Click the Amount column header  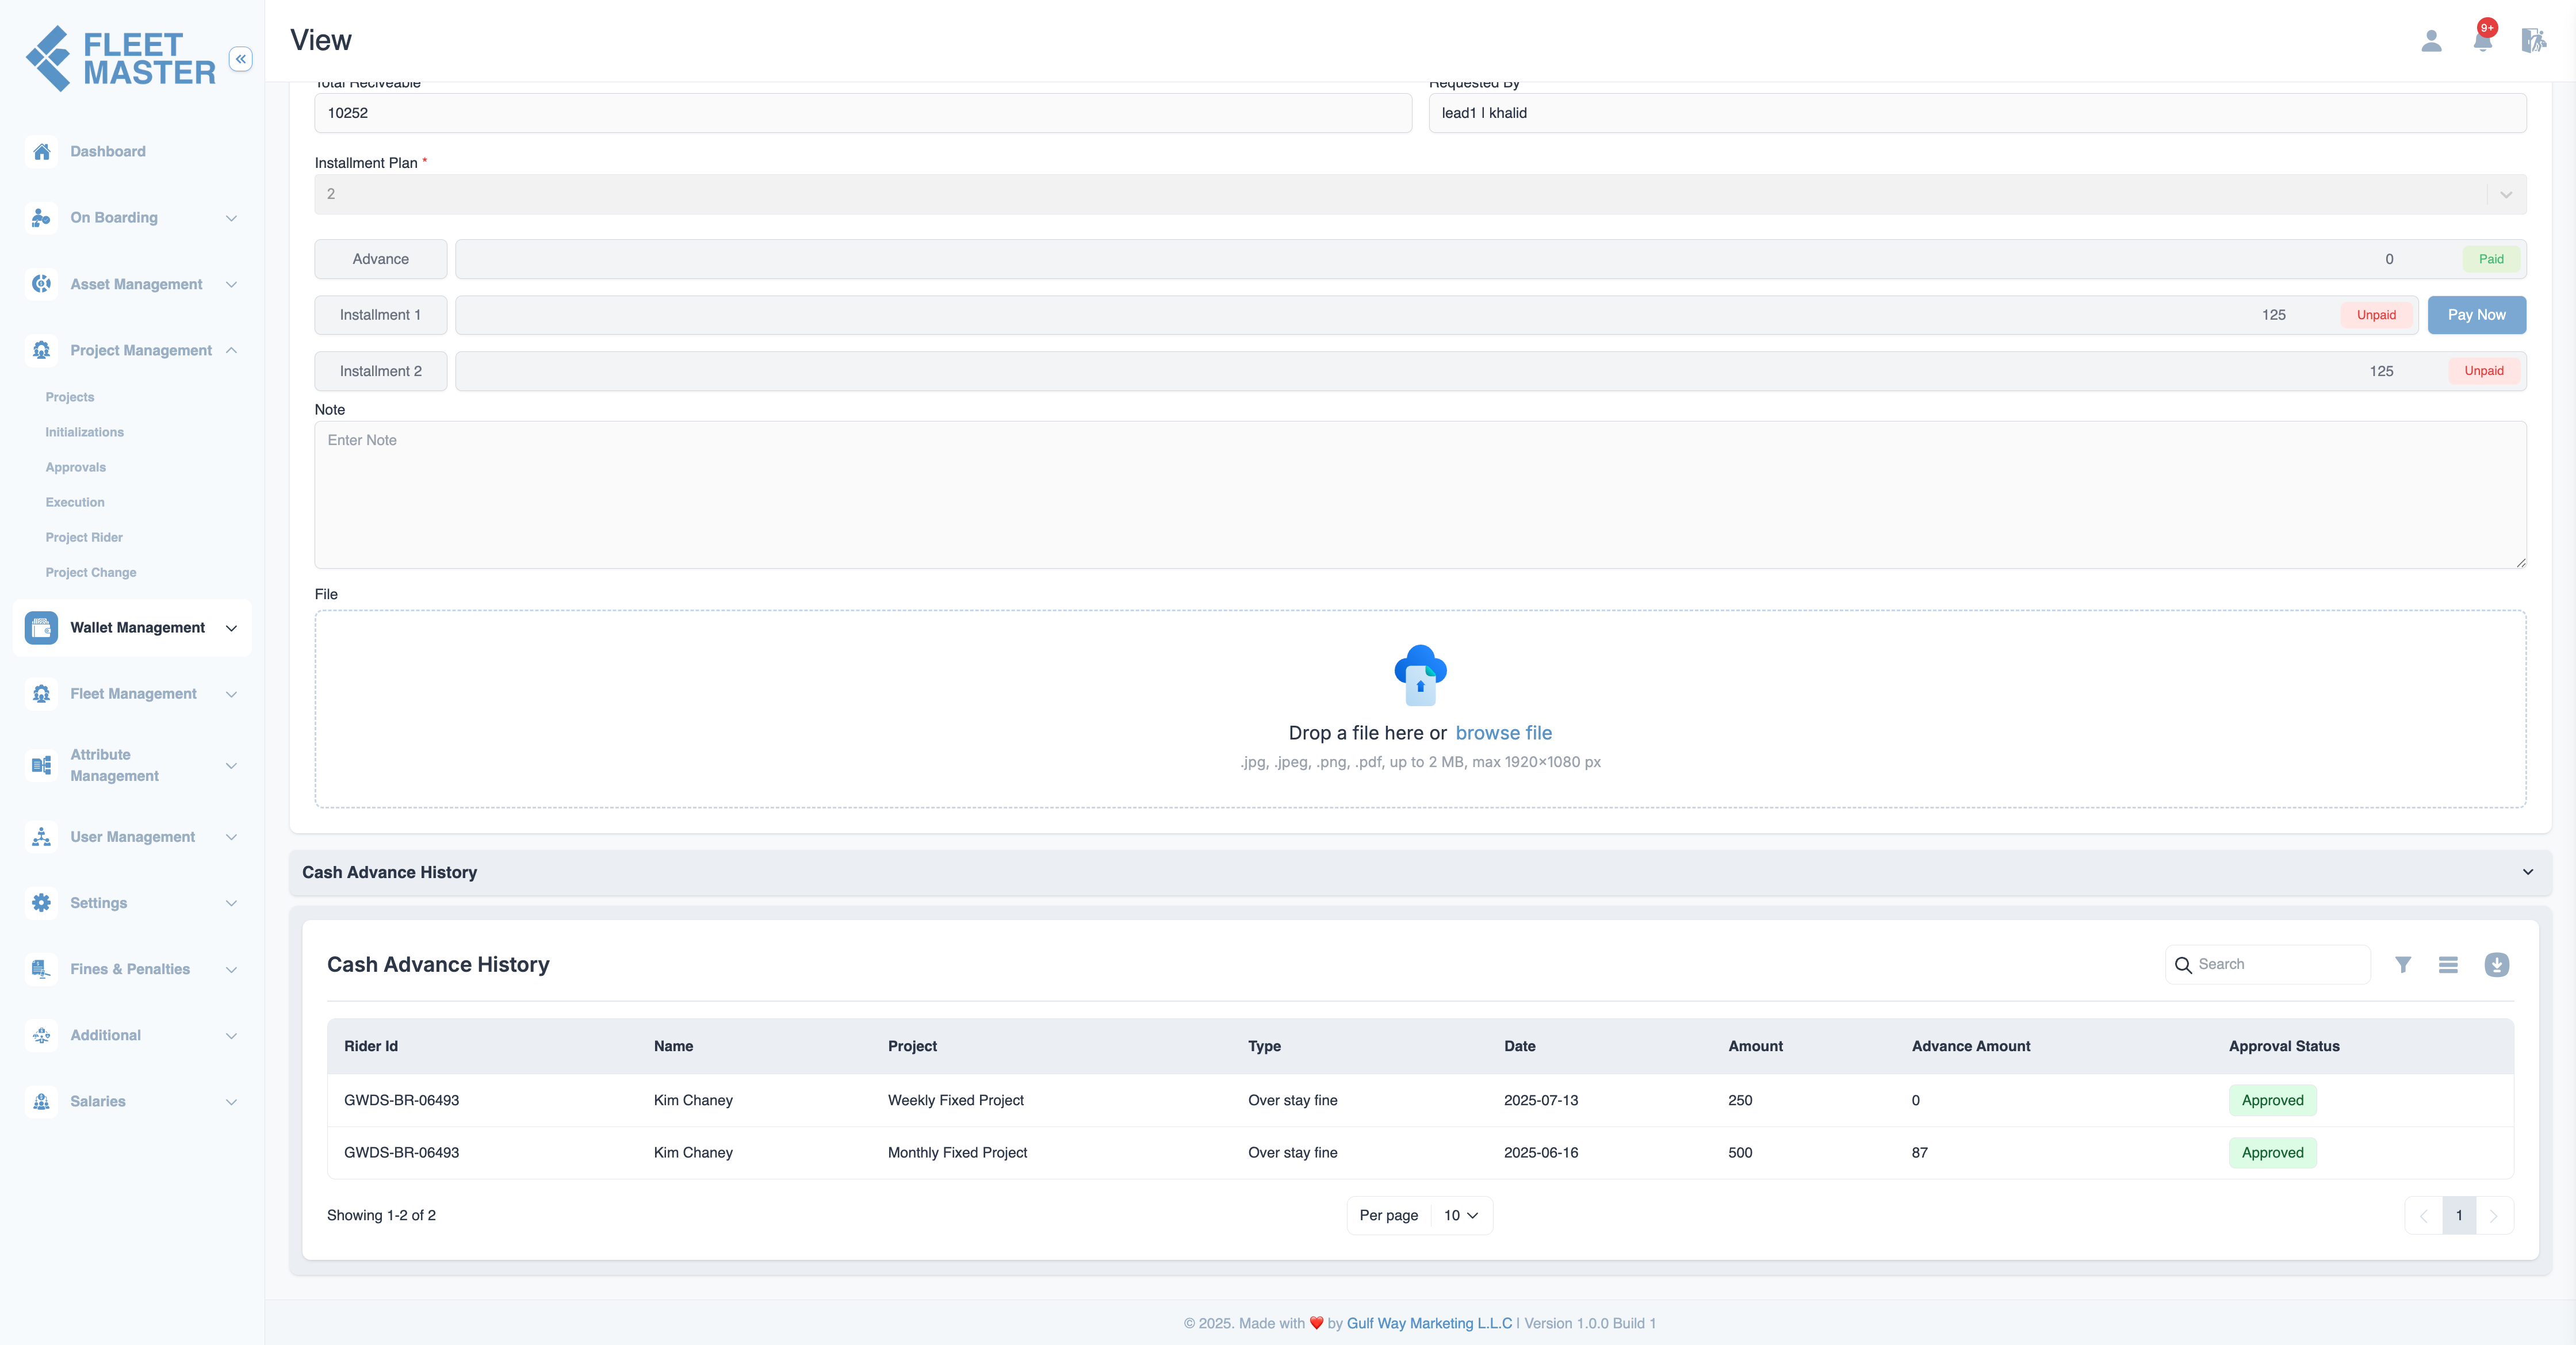[x=1755, y=1046]
